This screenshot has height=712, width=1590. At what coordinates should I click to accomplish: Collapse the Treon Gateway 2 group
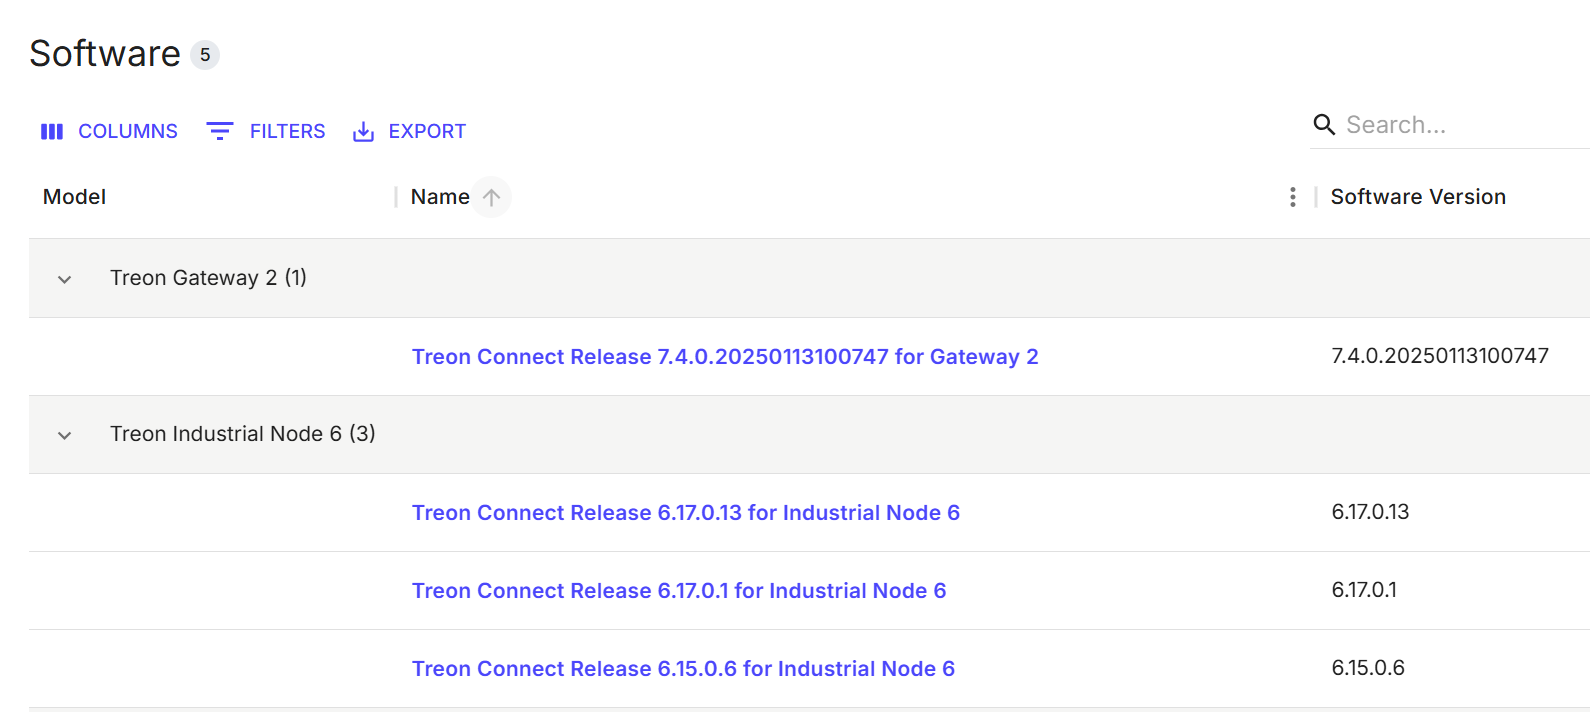coord(64,279)
